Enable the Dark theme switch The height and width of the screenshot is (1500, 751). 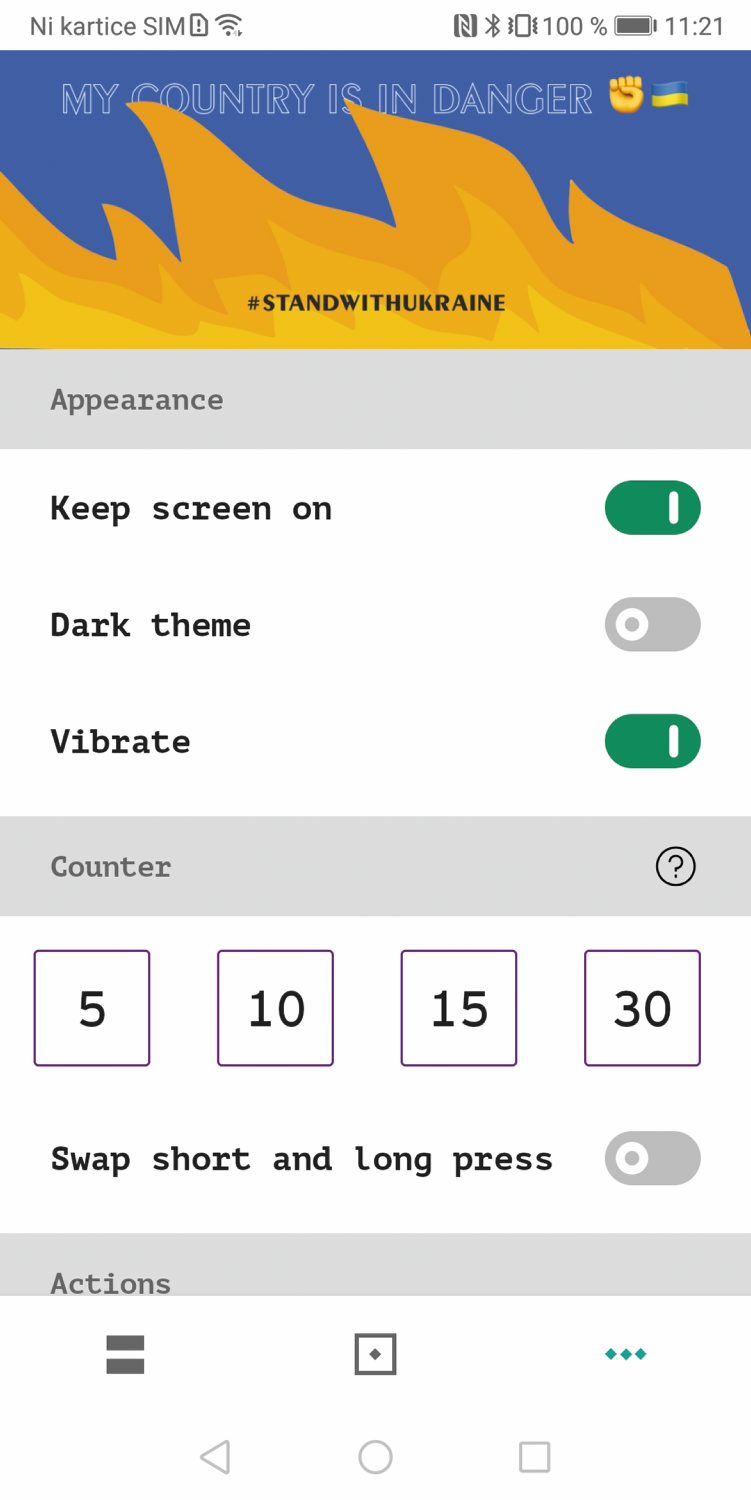[x=652, y=625]
